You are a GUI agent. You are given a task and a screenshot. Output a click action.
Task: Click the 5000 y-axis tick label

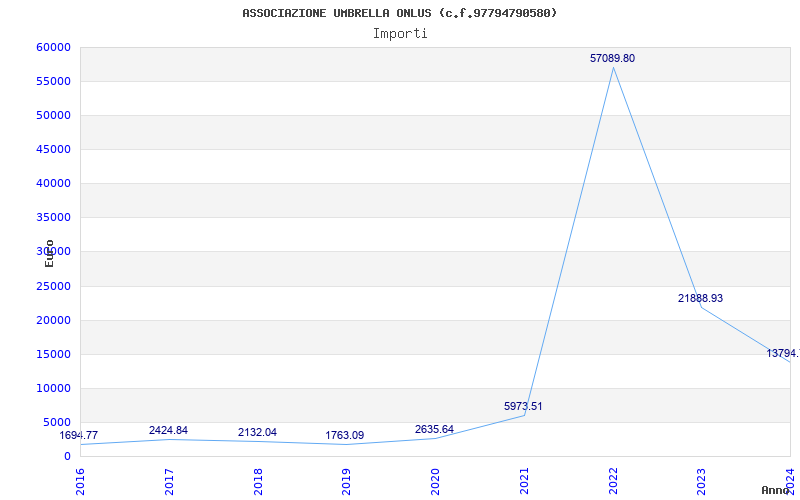pos(57,422)
